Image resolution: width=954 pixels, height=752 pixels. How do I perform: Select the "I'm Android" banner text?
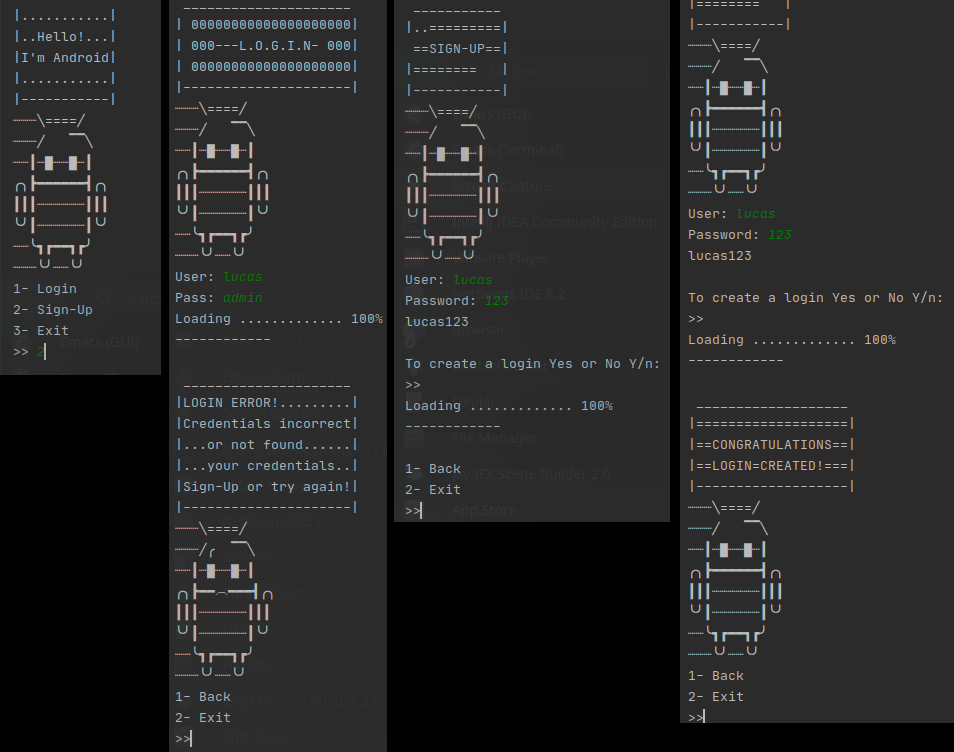click(x=64, y=58)
